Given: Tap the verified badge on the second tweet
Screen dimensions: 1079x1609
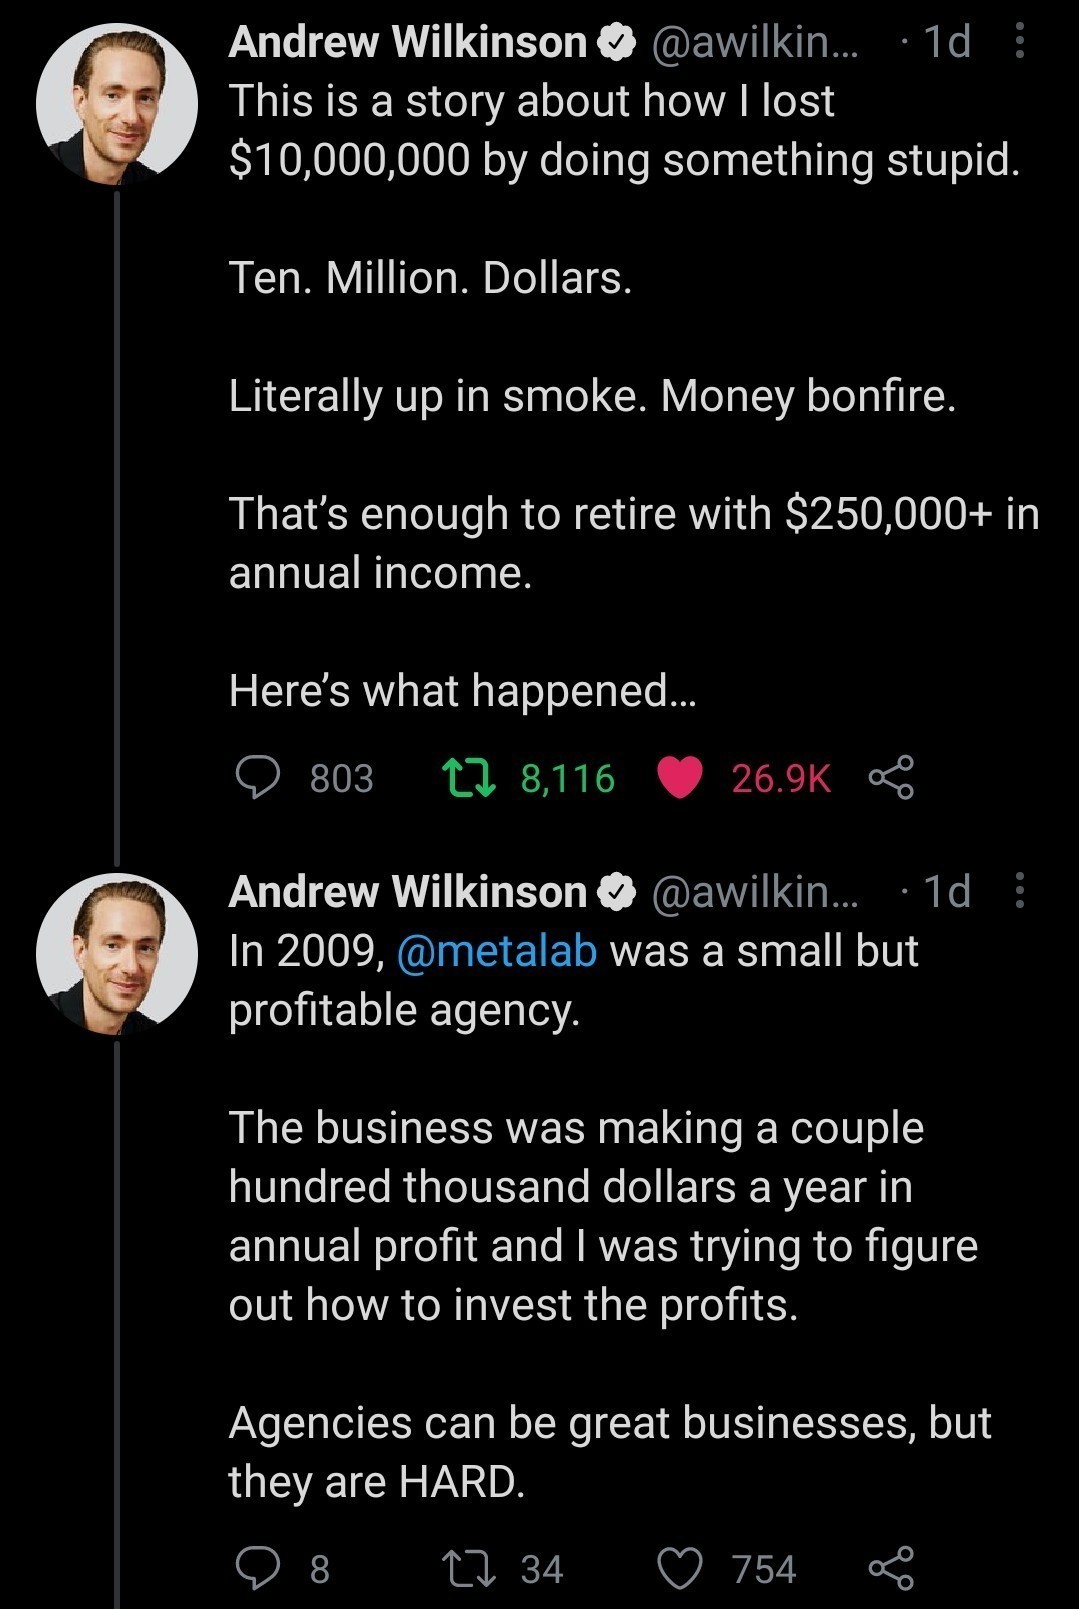Looking at the screenshot, I should click(x=617, y=891).
